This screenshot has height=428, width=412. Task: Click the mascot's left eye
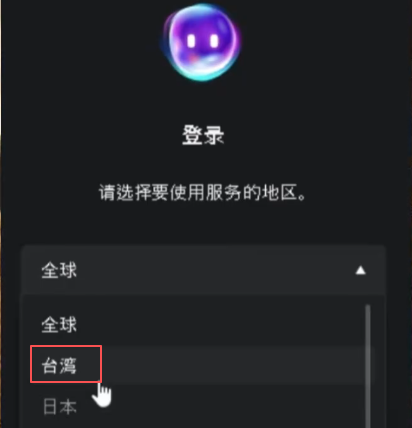coord(191,41)
